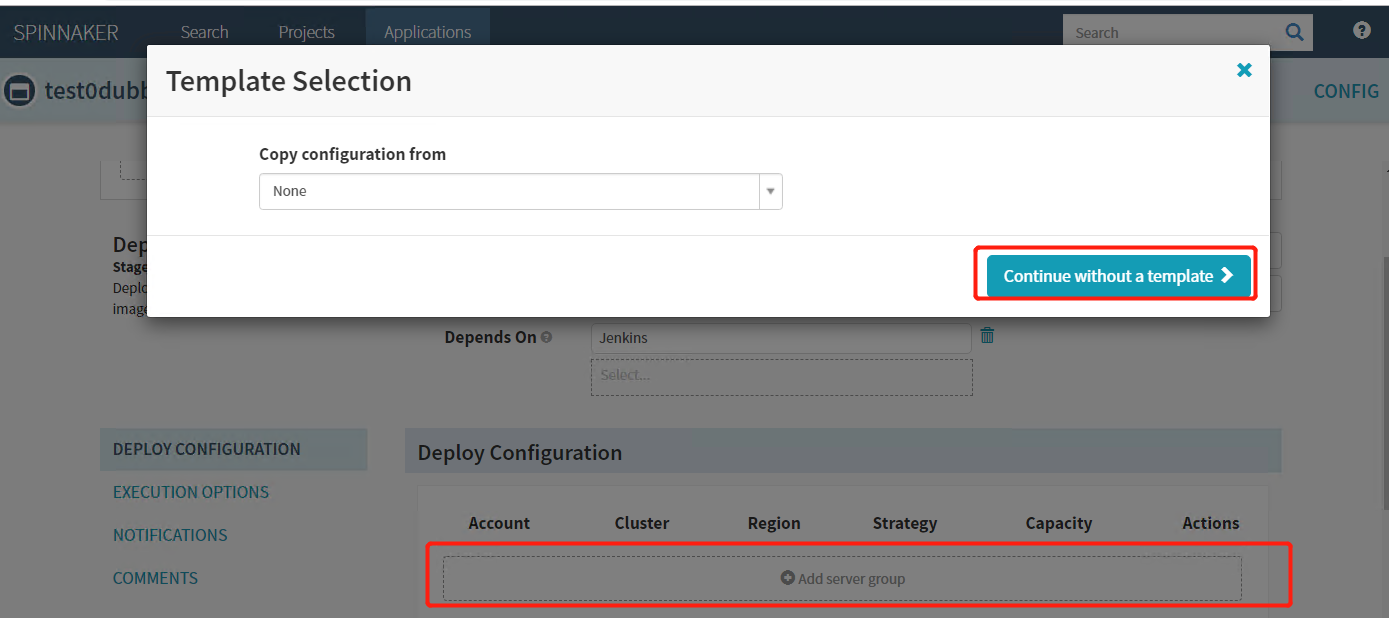1389x618 pixels.
Task: Jump to EXECUTION OPTIONS section
Action: [191, 492]
